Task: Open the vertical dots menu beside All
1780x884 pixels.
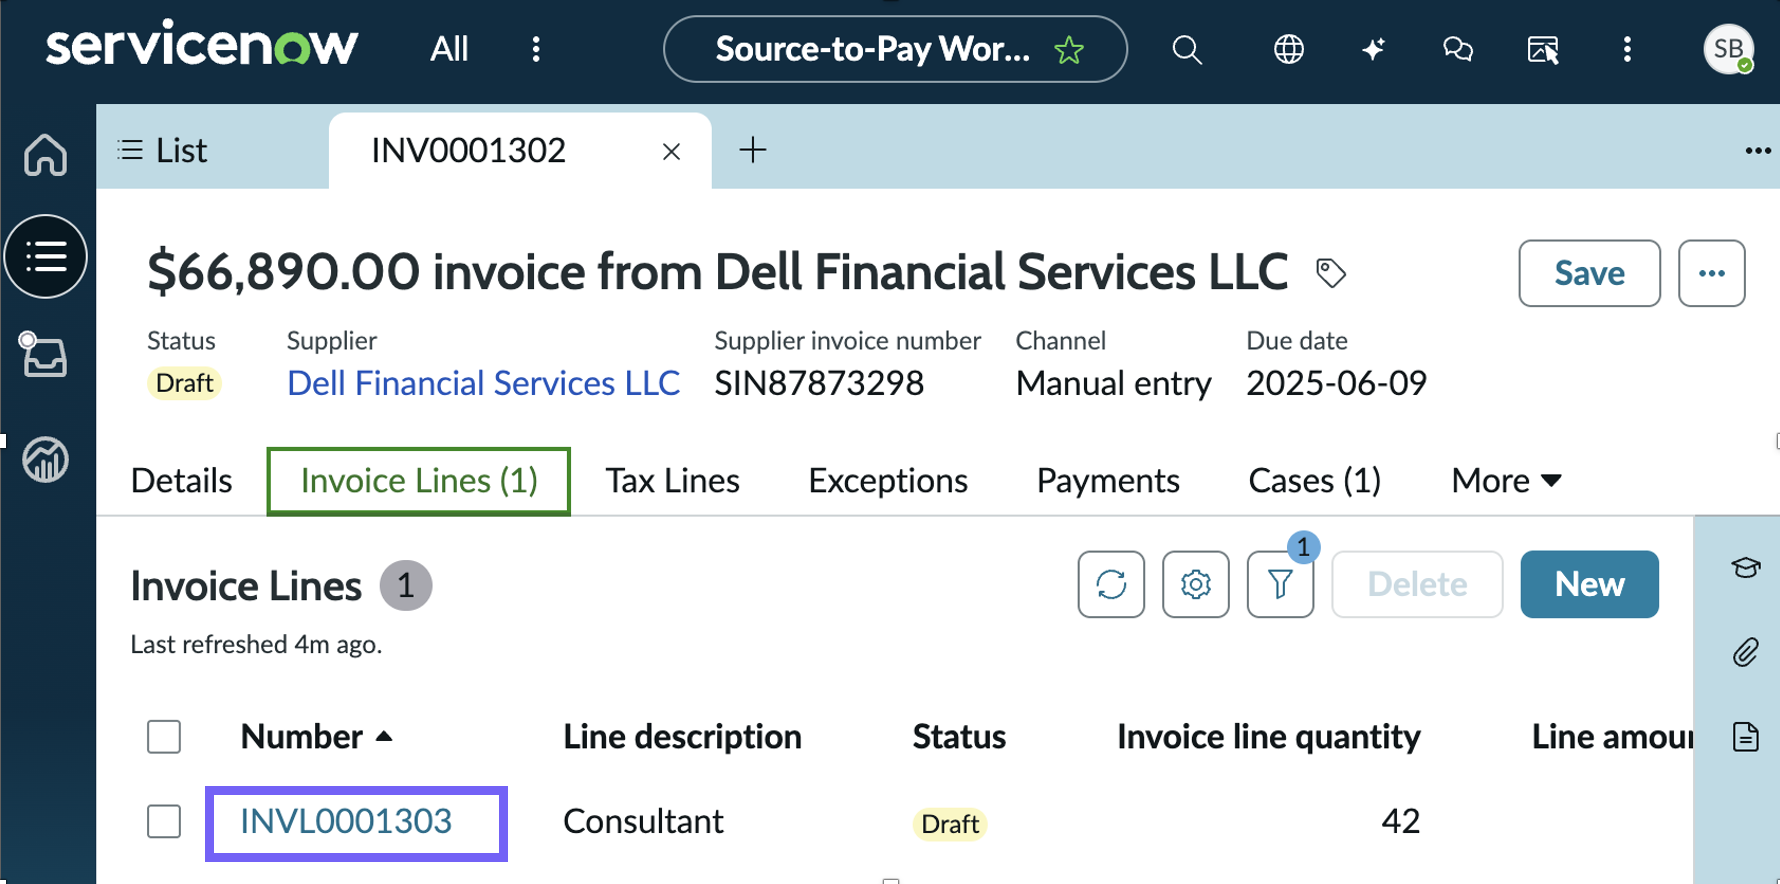Action: tap(536, 49)
